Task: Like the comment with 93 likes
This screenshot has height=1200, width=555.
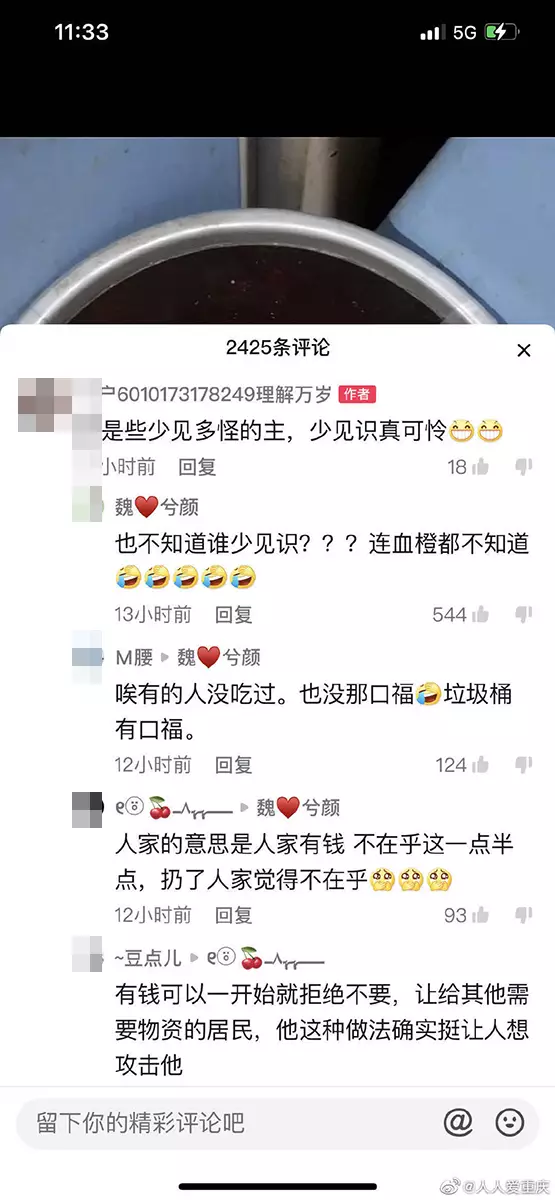Action: 481,914
